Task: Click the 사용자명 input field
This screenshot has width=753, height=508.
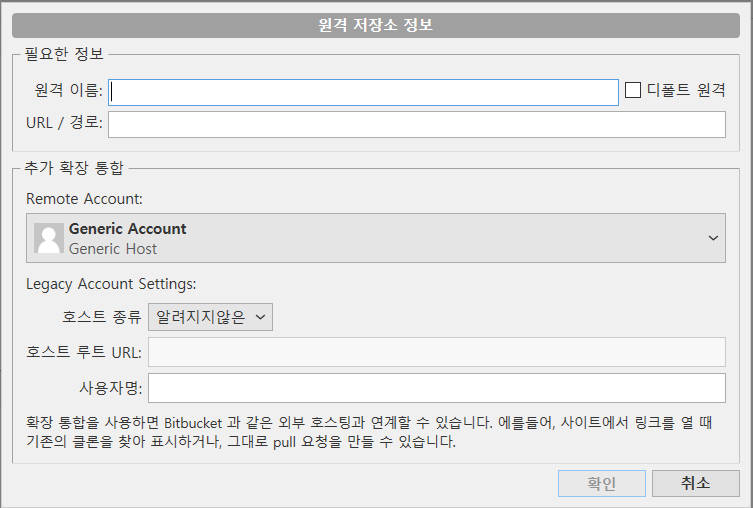Action: pyautogui.click(x=437, y=388)
